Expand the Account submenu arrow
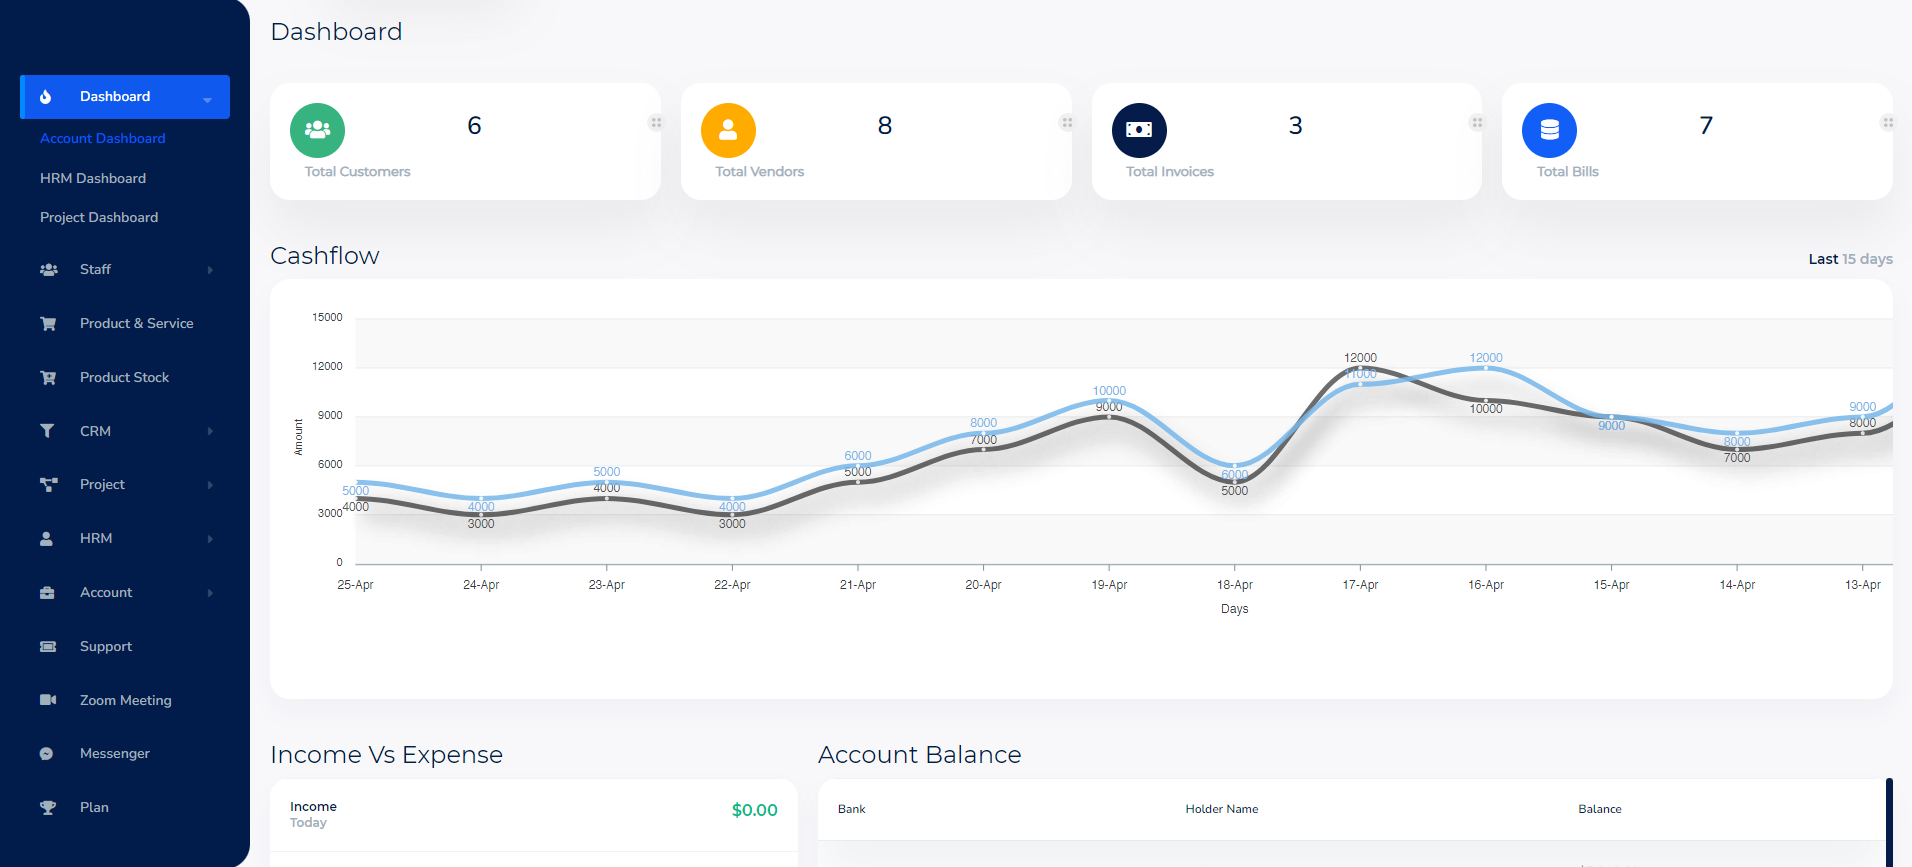The width and height of the screenshot is (1912, 867). 210,593
